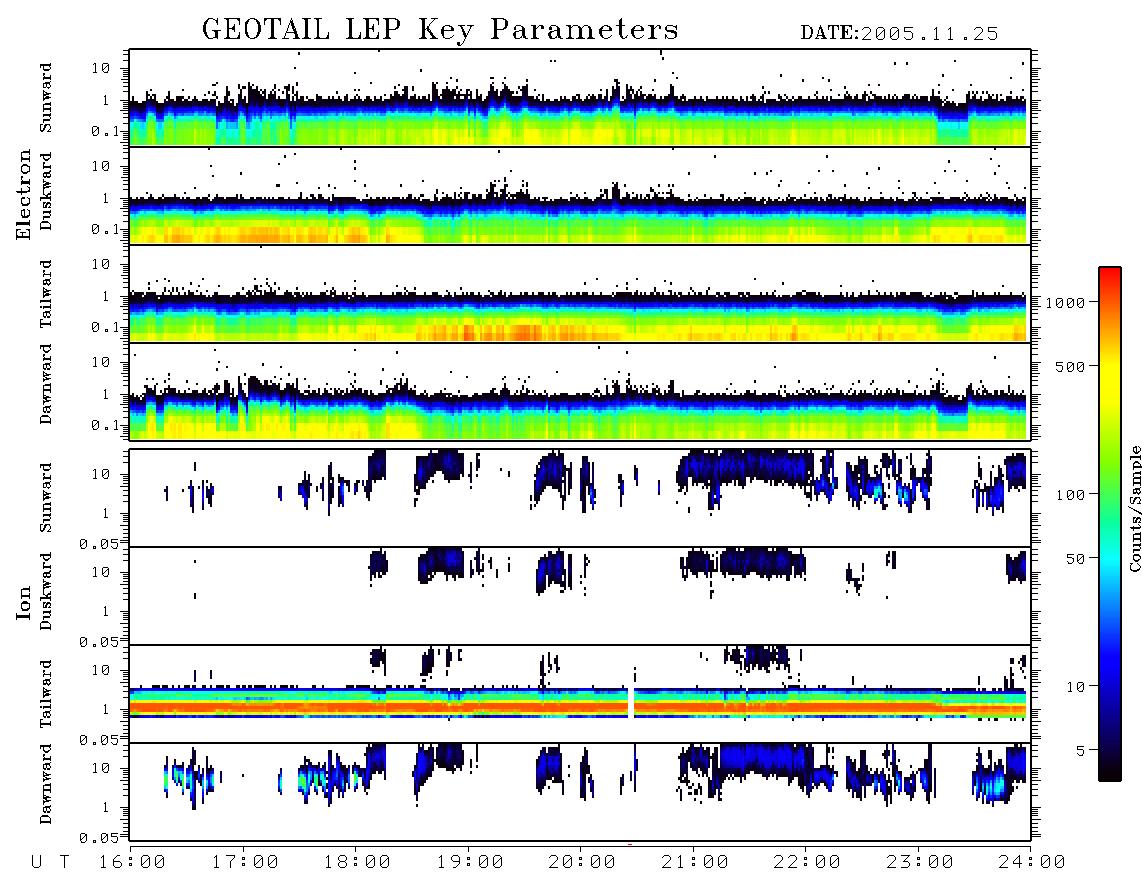This screenshot has height=880, width=1142.
Task: Click the Electron Tailward panel label
Action: (x=46, y=294)
